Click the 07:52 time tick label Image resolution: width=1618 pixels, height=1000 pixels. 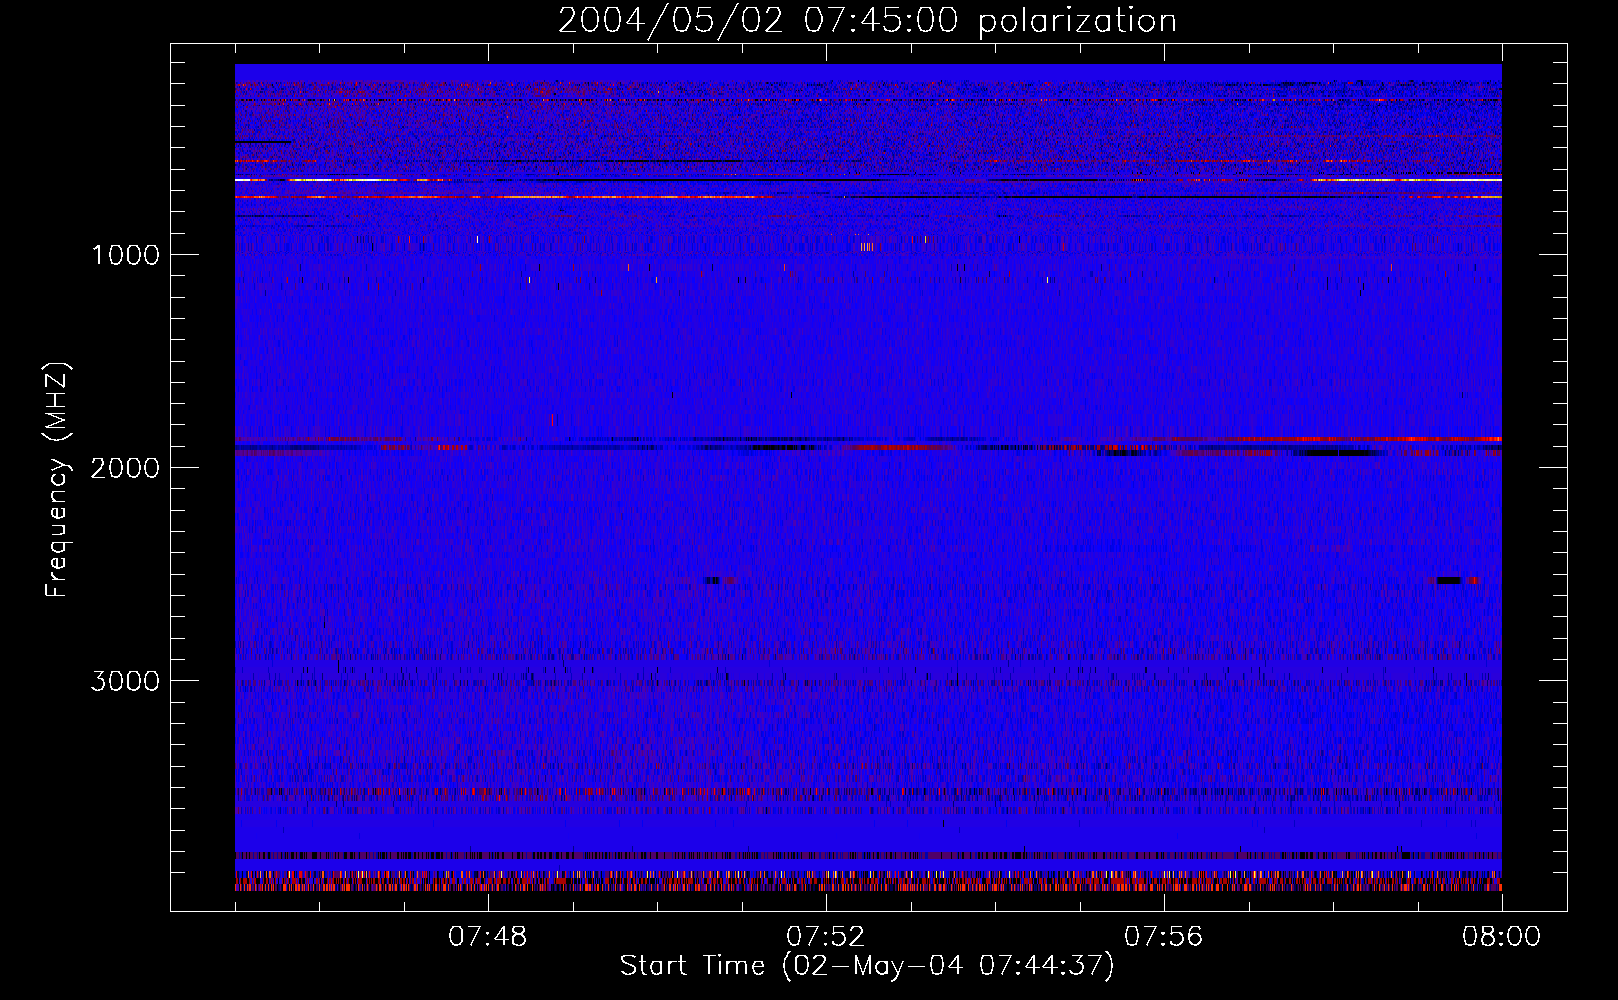click(826, 937)
